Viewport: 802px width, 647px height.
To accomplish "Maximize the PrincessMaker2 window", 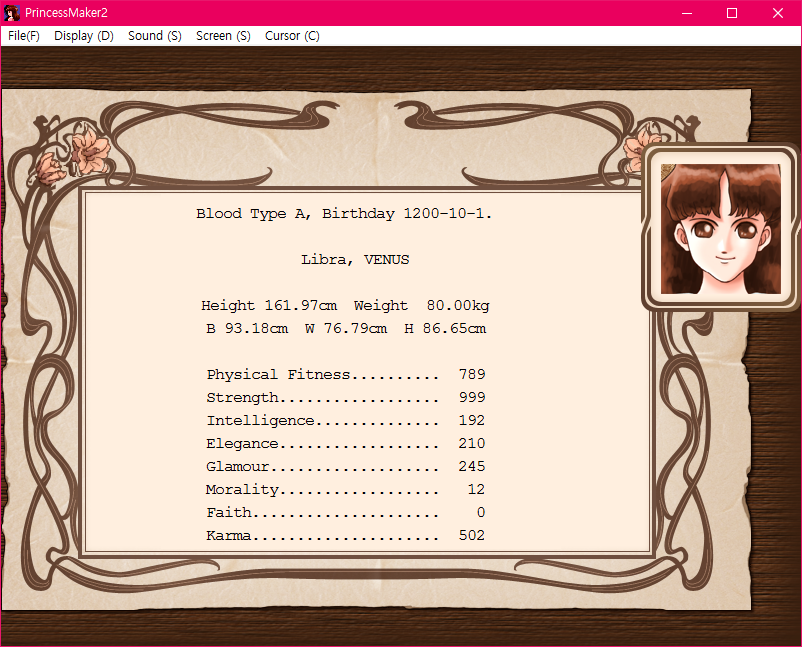I will coord(732,13).
